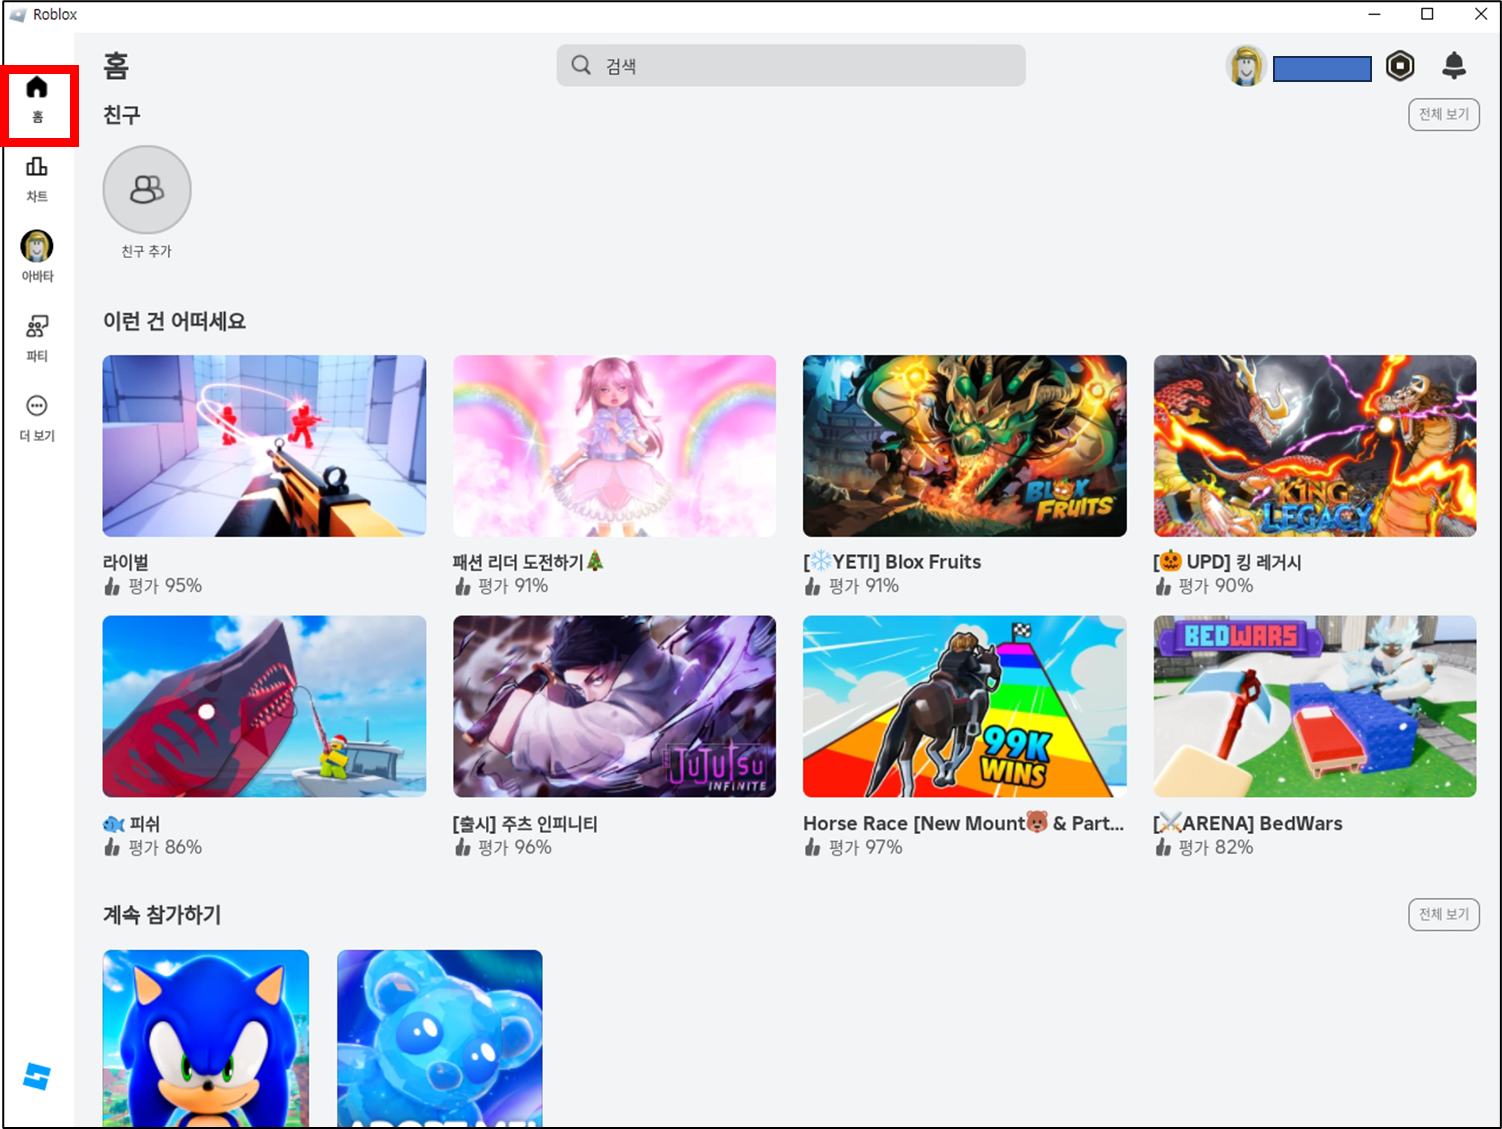This screenshot has width=1502, height=1129.
Task: Open the 아바타 avatar sidebar item
Action: (37, 257)
